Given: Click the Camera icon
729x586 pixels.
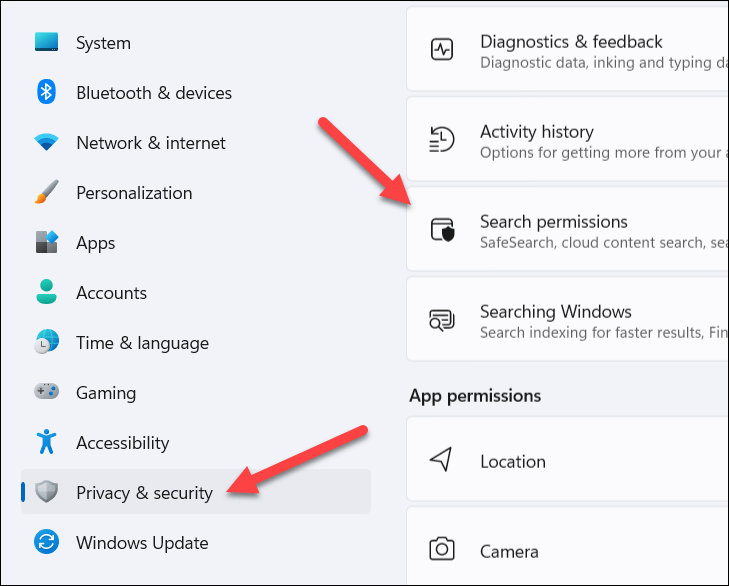Looking at the screenshot, I should pos(441,550).
